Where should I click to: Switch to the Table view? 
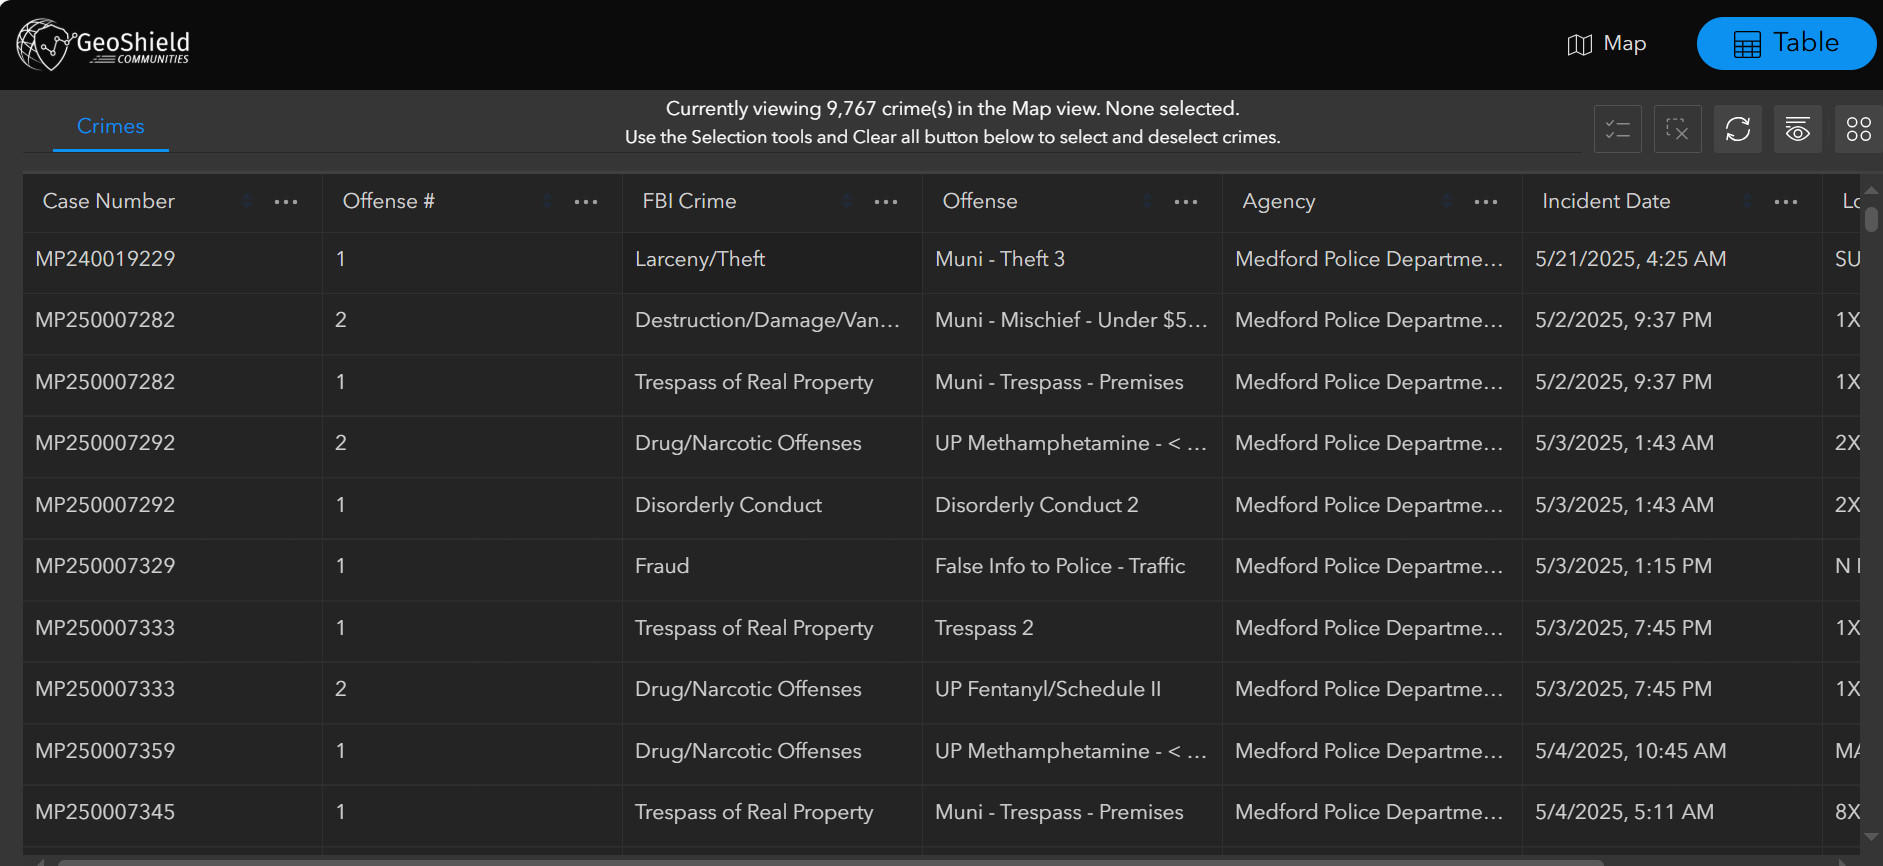1786,43
